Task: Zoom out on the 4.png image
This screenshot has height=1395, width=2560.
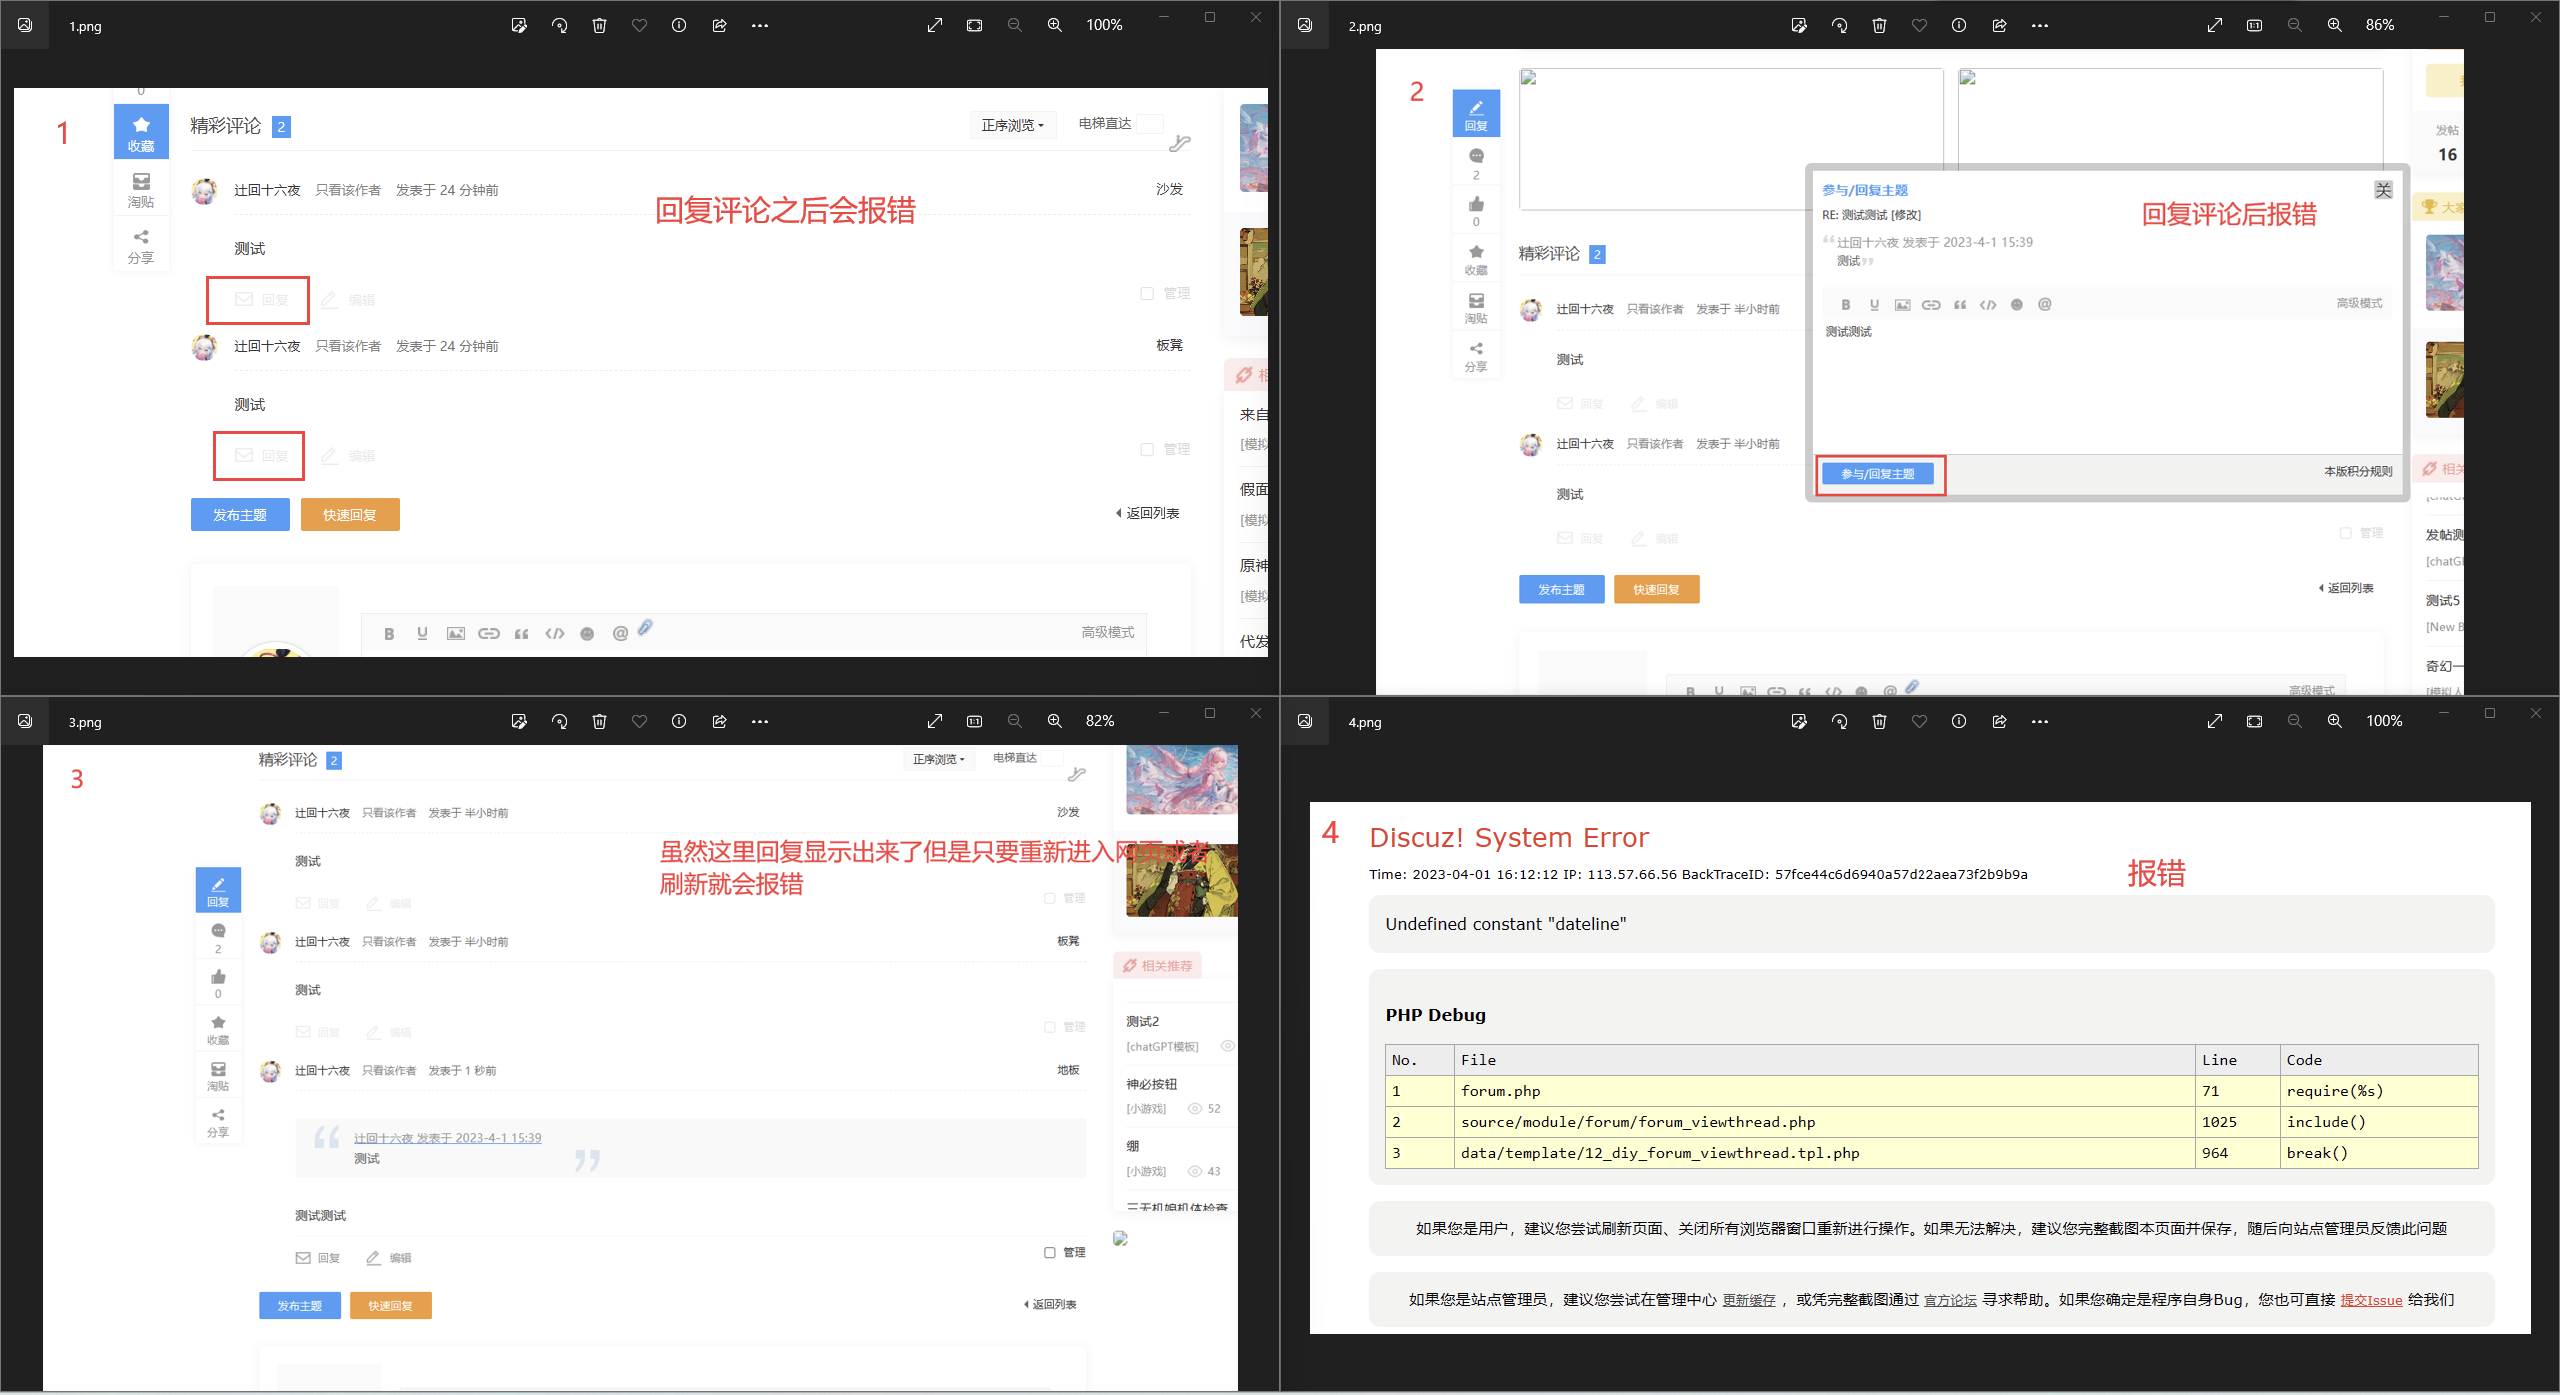Action: click(x=2294, y=722)
